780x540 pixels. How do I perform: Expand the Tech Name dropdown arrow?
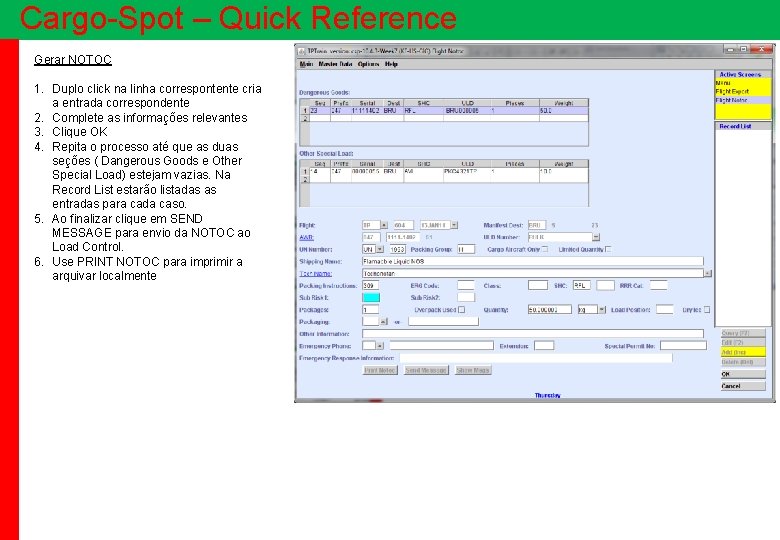pos(708,273)
